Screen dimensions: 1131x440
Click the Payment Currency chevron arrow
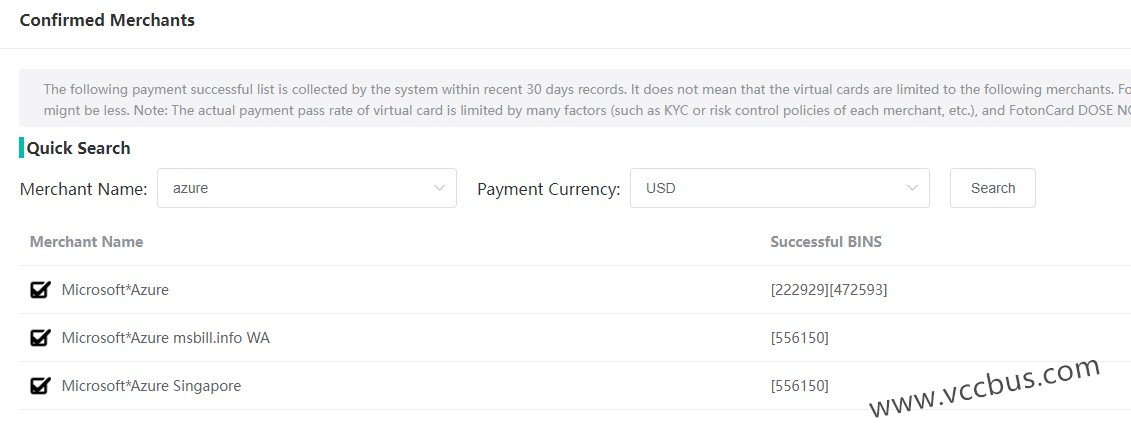coord(912,188)
